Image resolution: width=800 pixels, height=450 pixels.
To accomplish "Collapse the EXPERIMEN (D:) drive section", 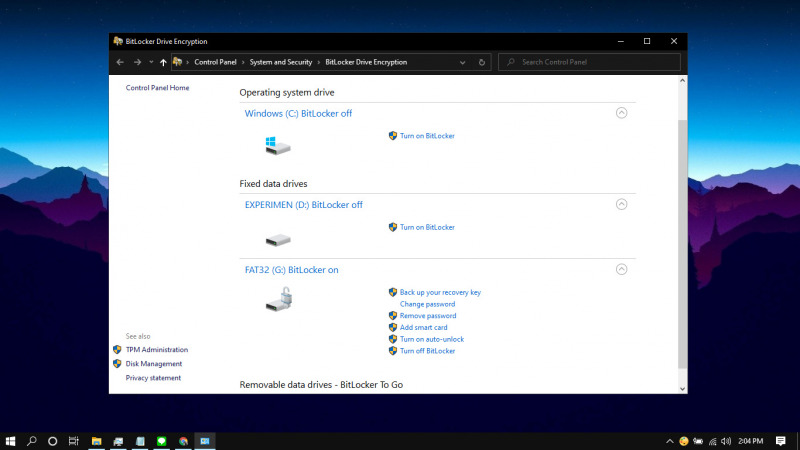I will pyautogui.click(x=621, y=204).
